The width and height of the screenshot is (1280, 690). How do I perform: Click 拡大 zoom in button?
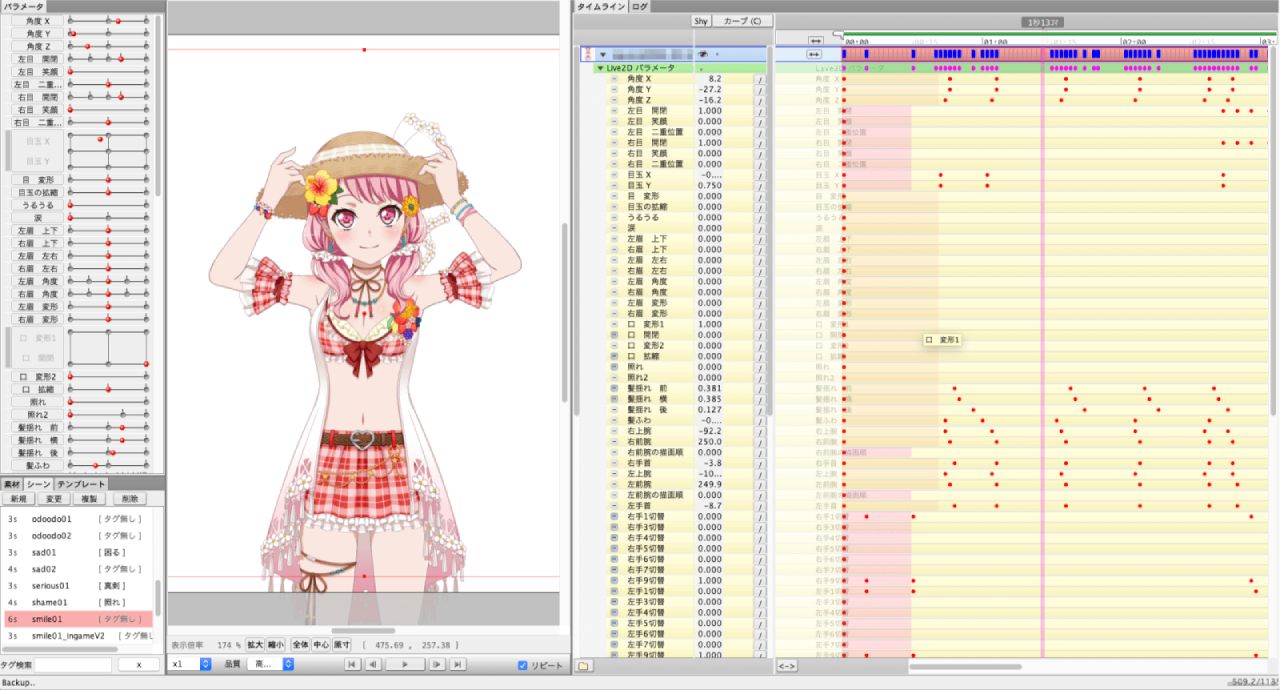[254, 645]
